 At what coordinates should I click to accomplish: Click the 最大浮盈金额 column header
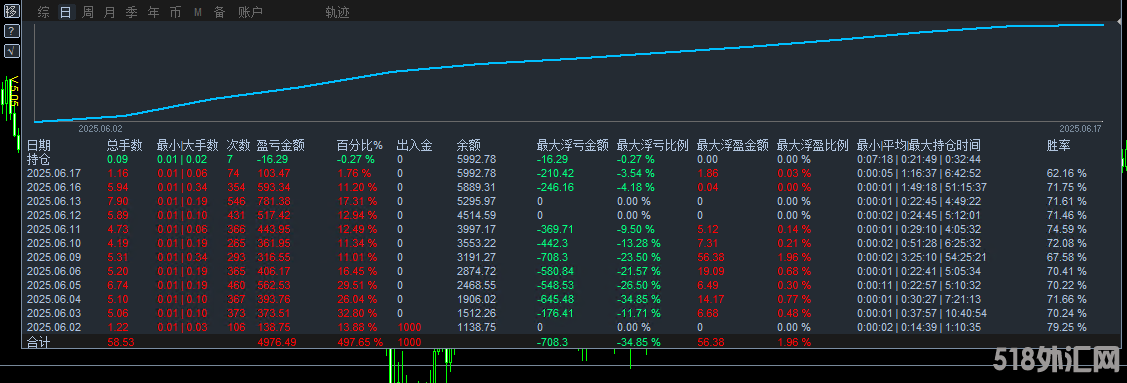(732, 145)
